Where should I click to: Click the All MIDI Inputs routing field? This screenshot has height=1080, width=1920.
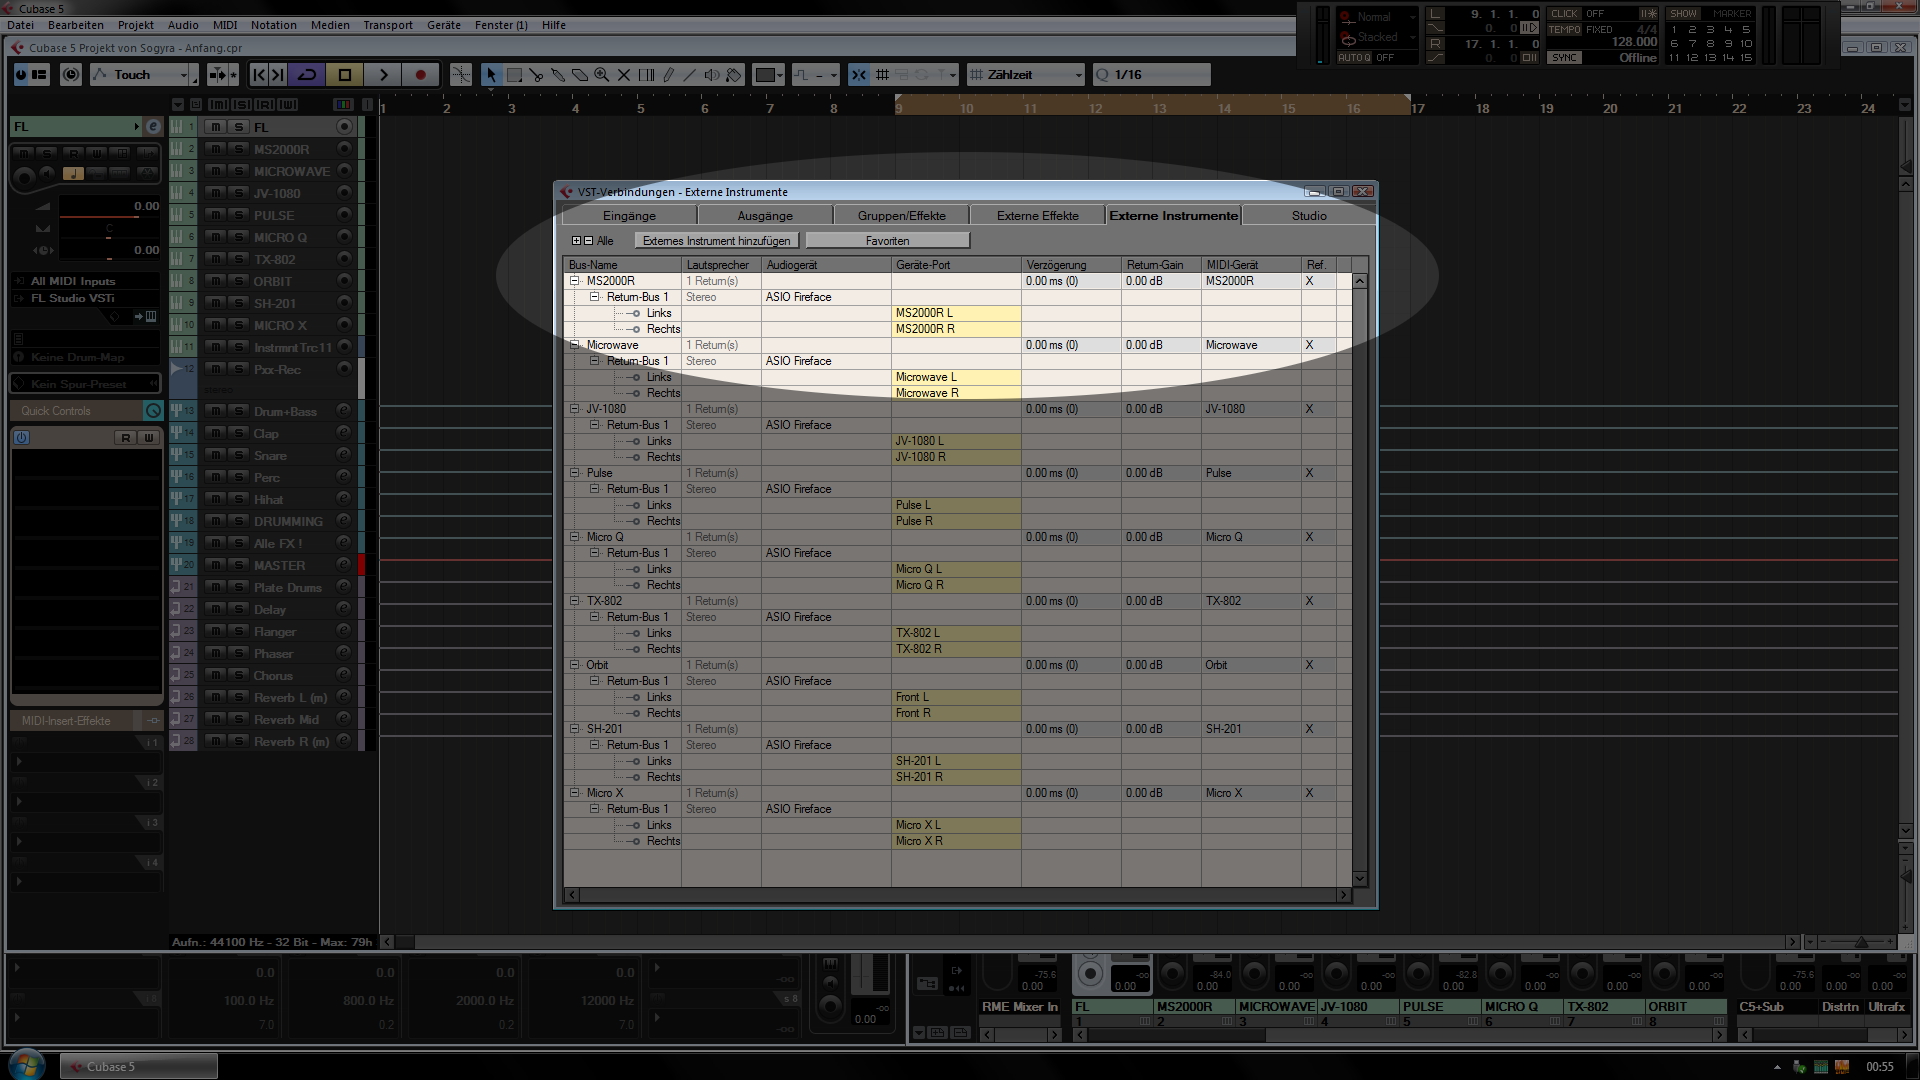[x=85, y=281]
